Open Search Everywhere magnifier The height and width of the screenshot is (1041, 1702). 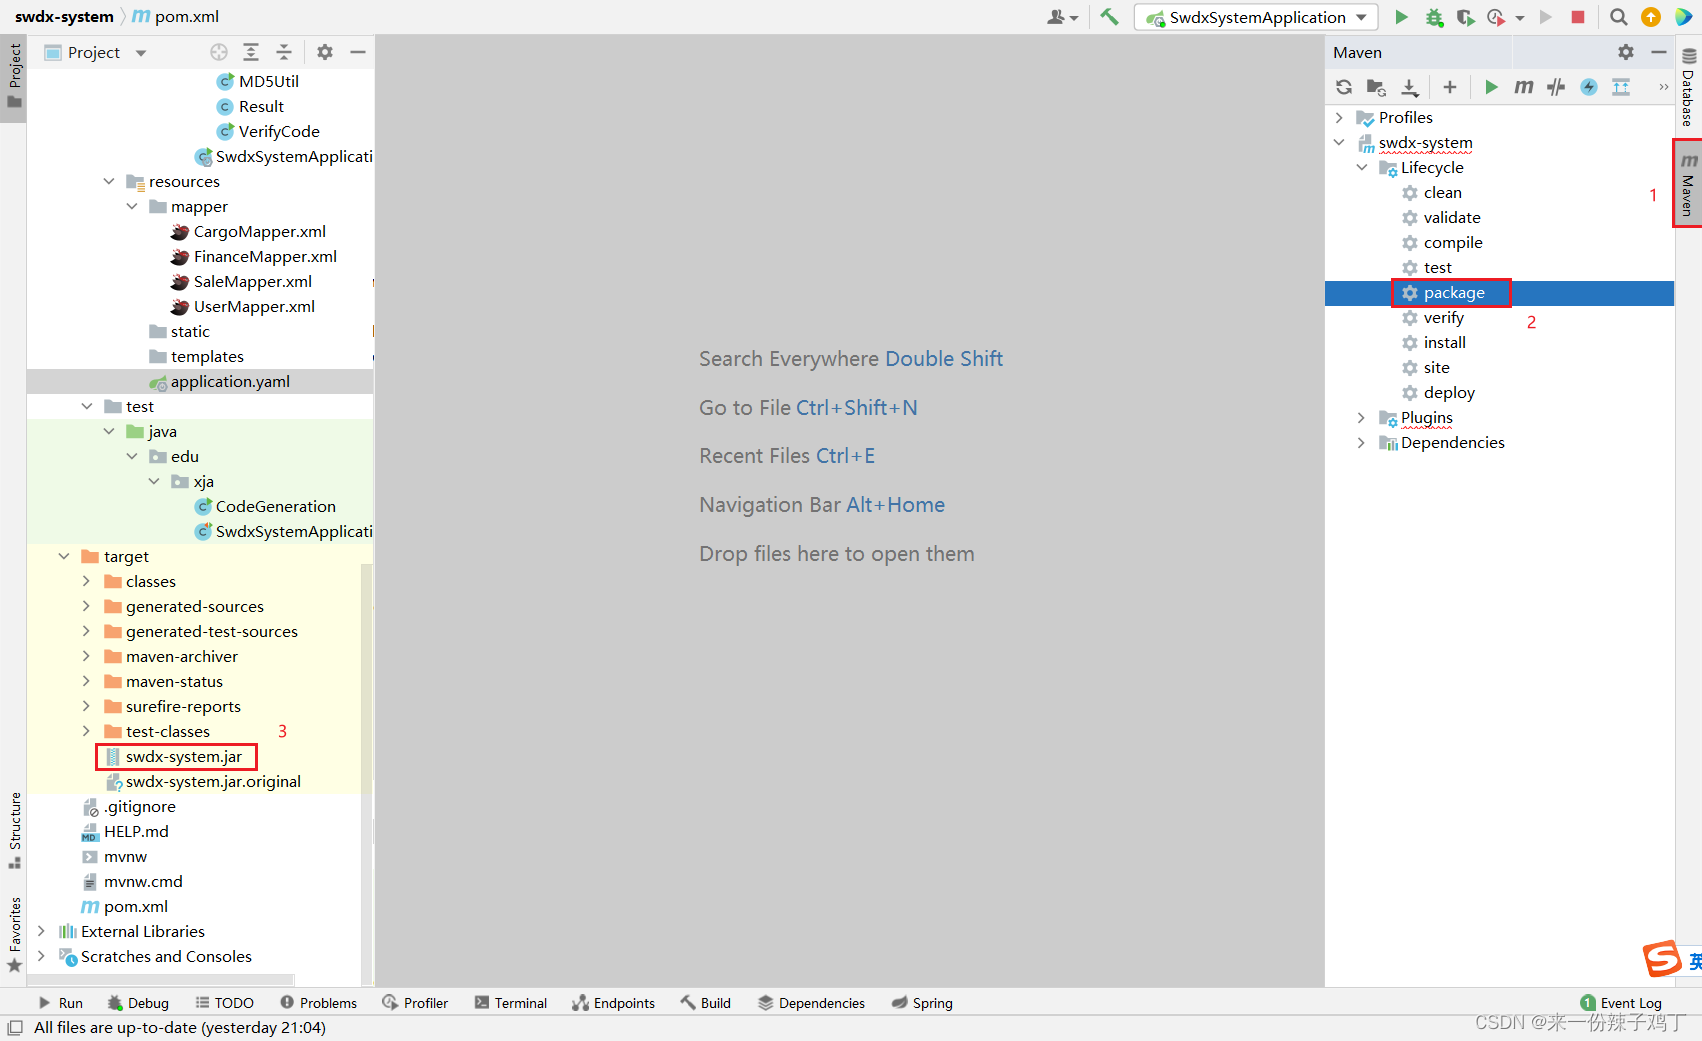point(1619,17)
